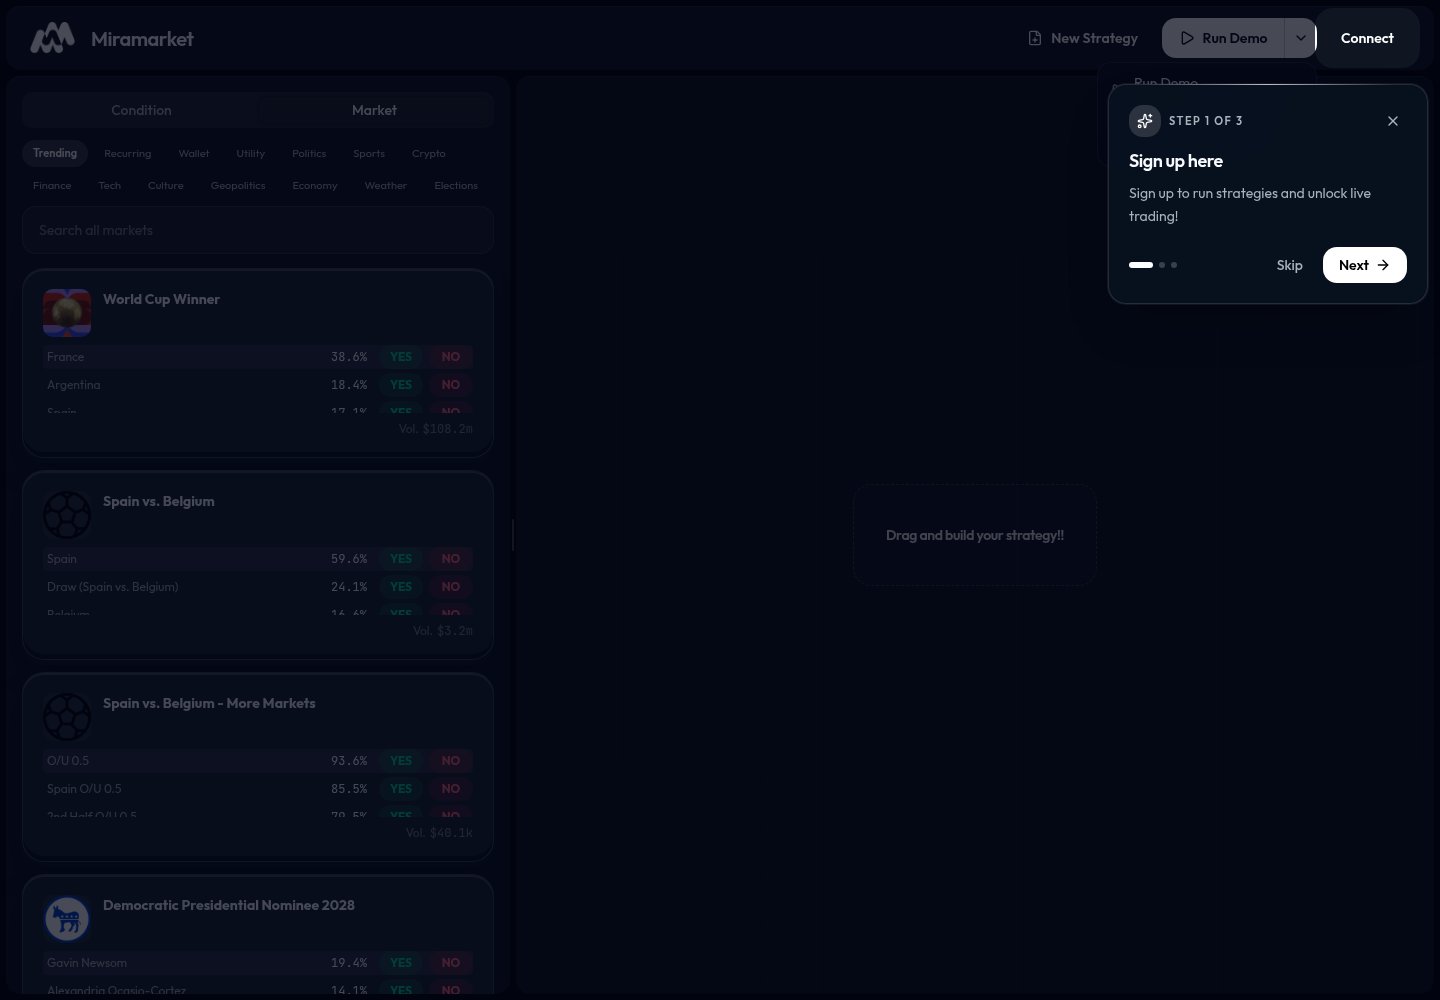Click the Democratic Presidential Nominee donkey icon
The image size is (1440, 1000).
67,919
